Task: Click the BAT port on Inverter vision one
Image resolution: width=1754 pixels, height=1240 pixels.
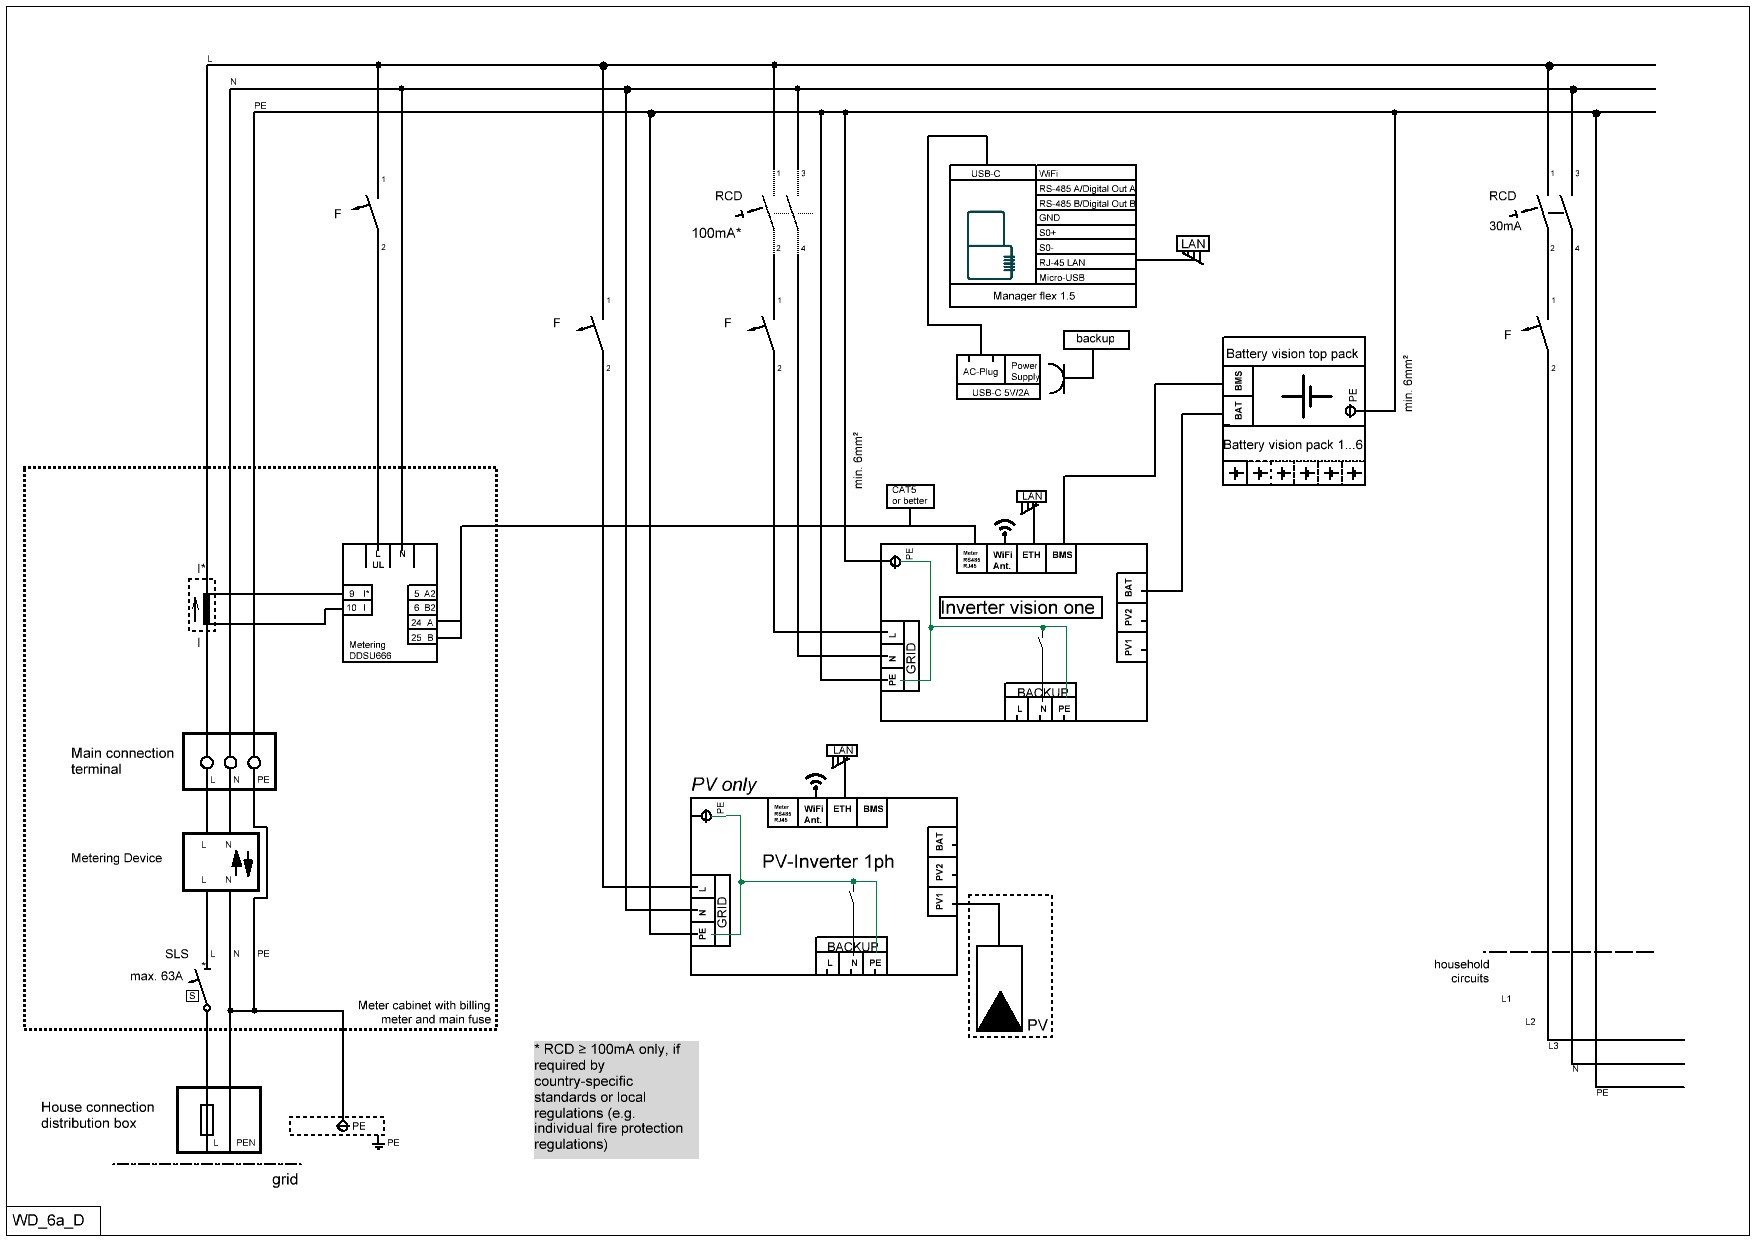Action: point(1129,587)
